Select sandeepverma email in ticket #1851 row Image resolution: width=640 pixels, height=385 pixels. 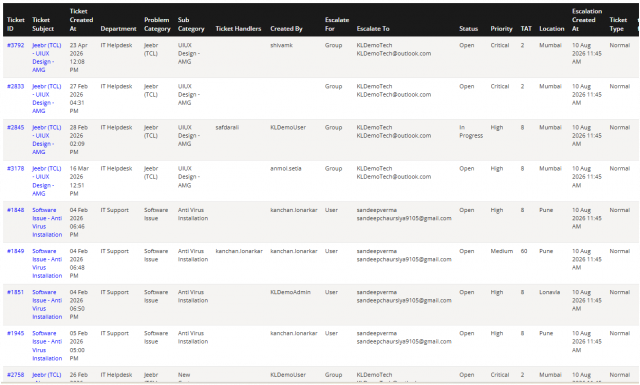[404, 300]
